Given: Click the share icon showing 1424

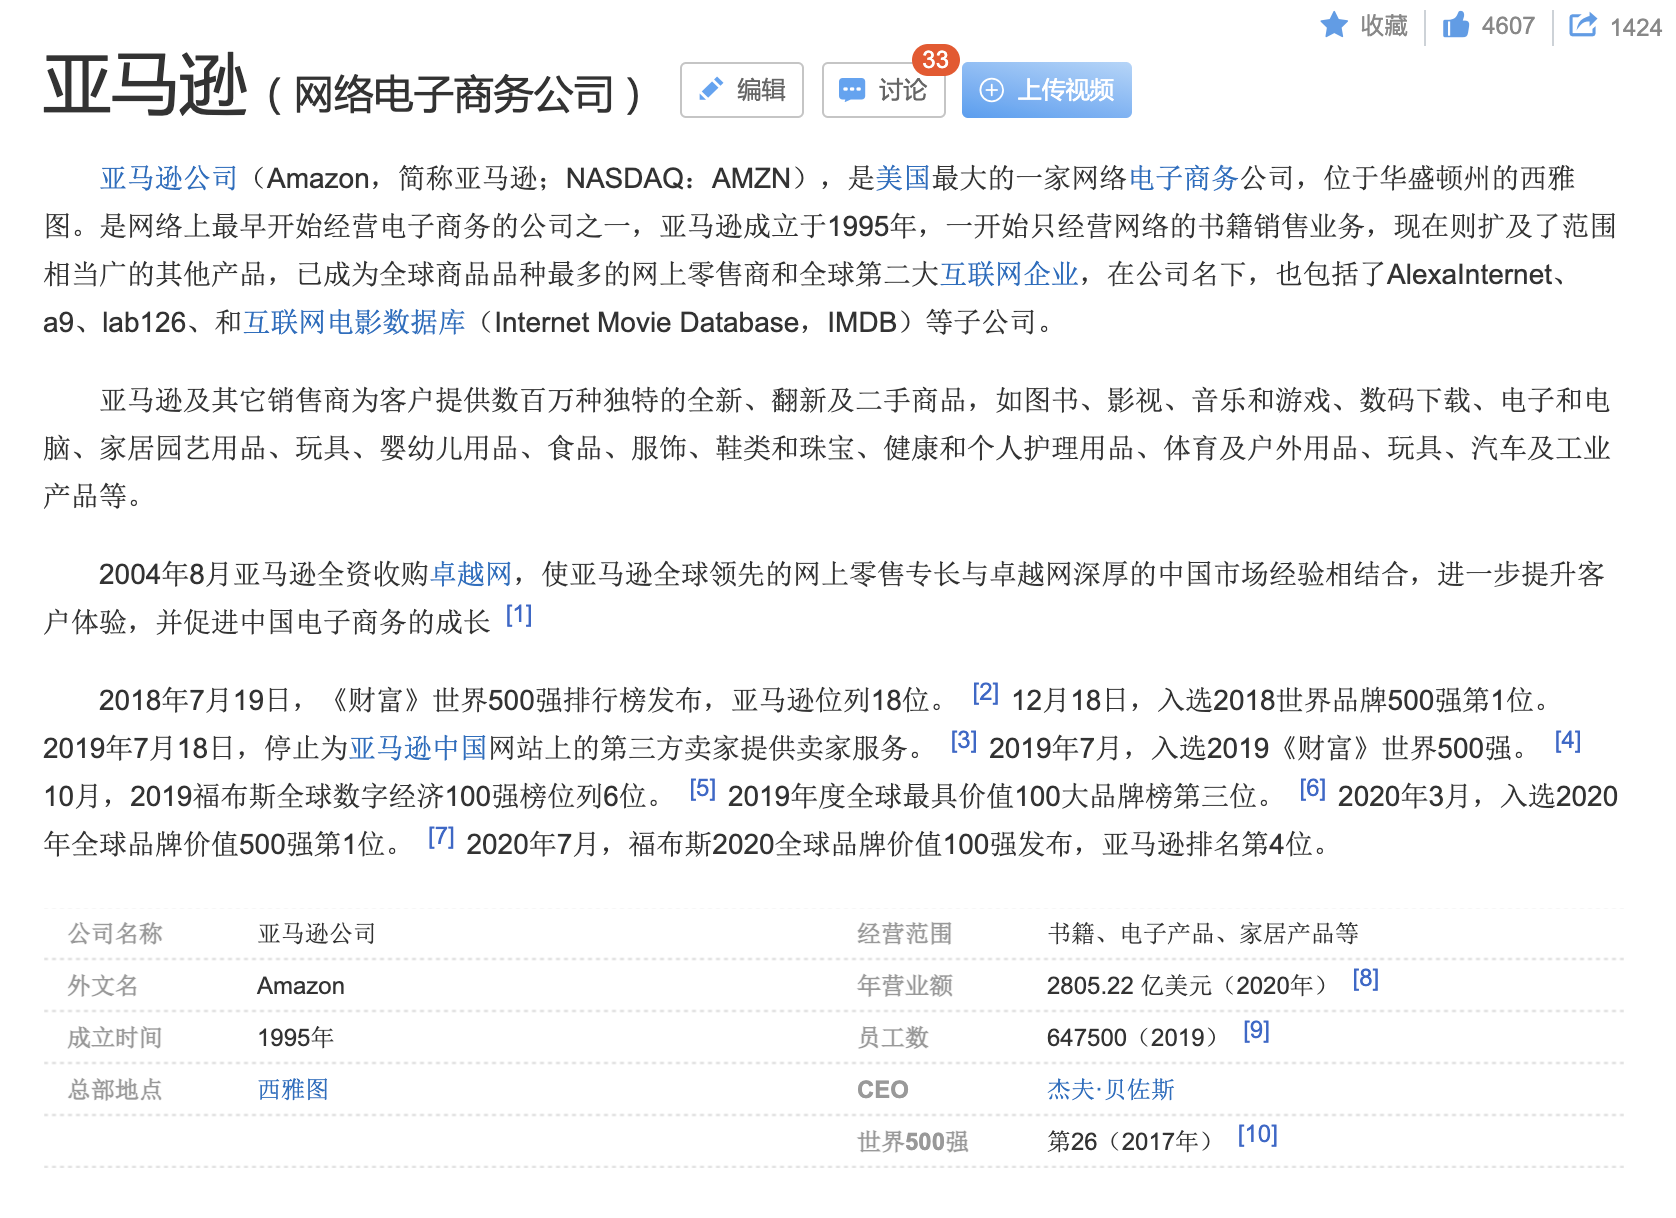Looking at the screenshot, I should coord(1583,25).
